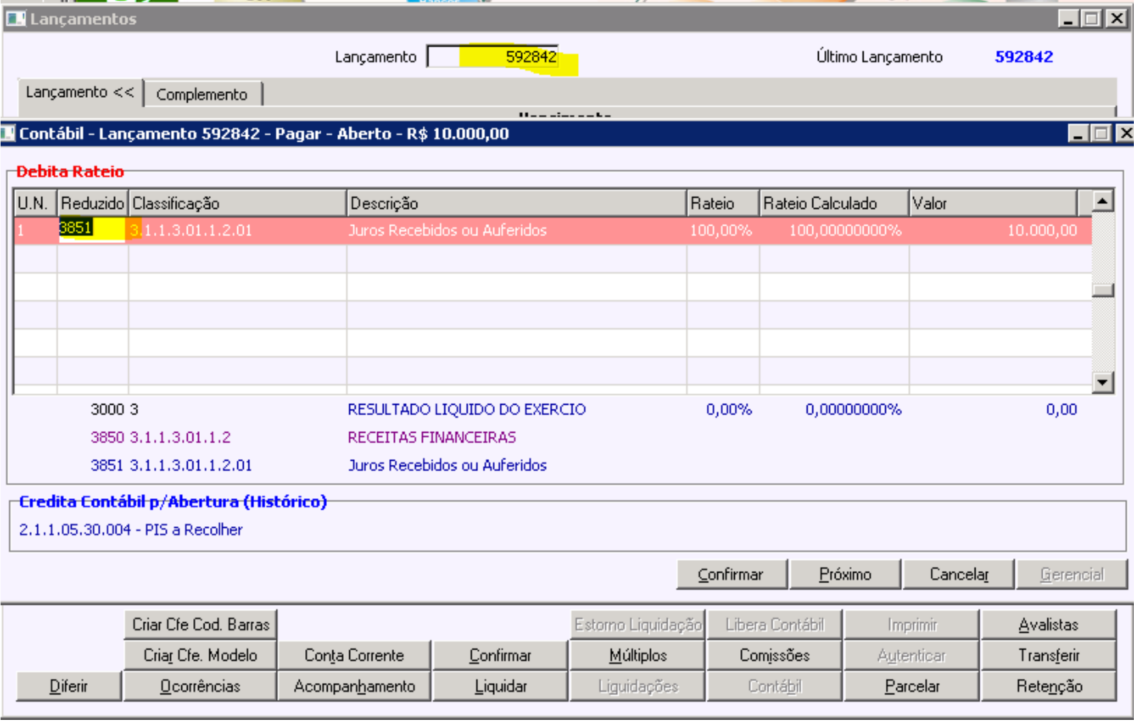Screen dimensions: 1134x723
Task: Click the Autenticar button
Action: (x=911, y=656)
